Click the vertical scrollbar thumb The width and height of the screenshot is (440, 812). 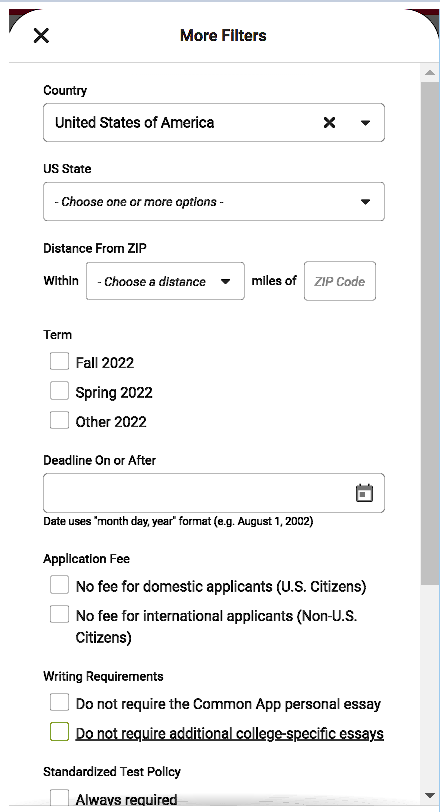pos(430,332)
